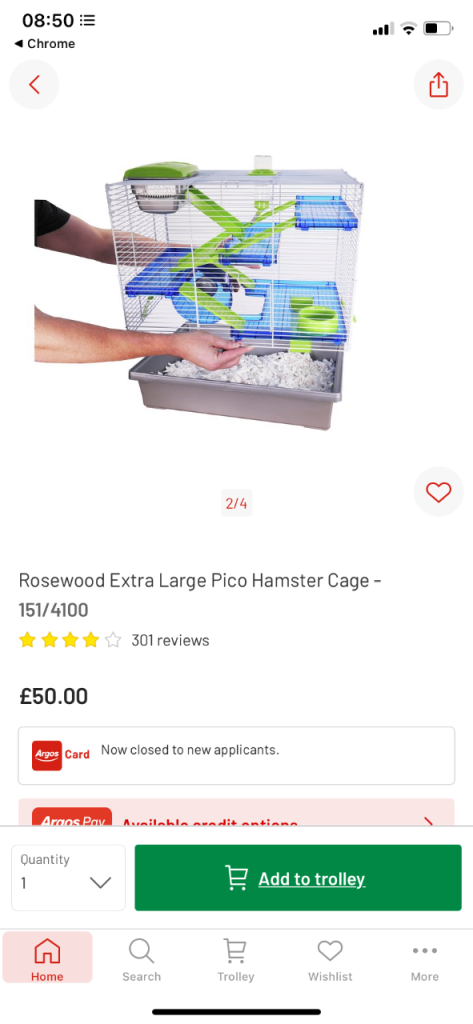Screen dimensions: 473x1024
Task: Click the Argos Card logo icon
Action: (x=47, y=755)
